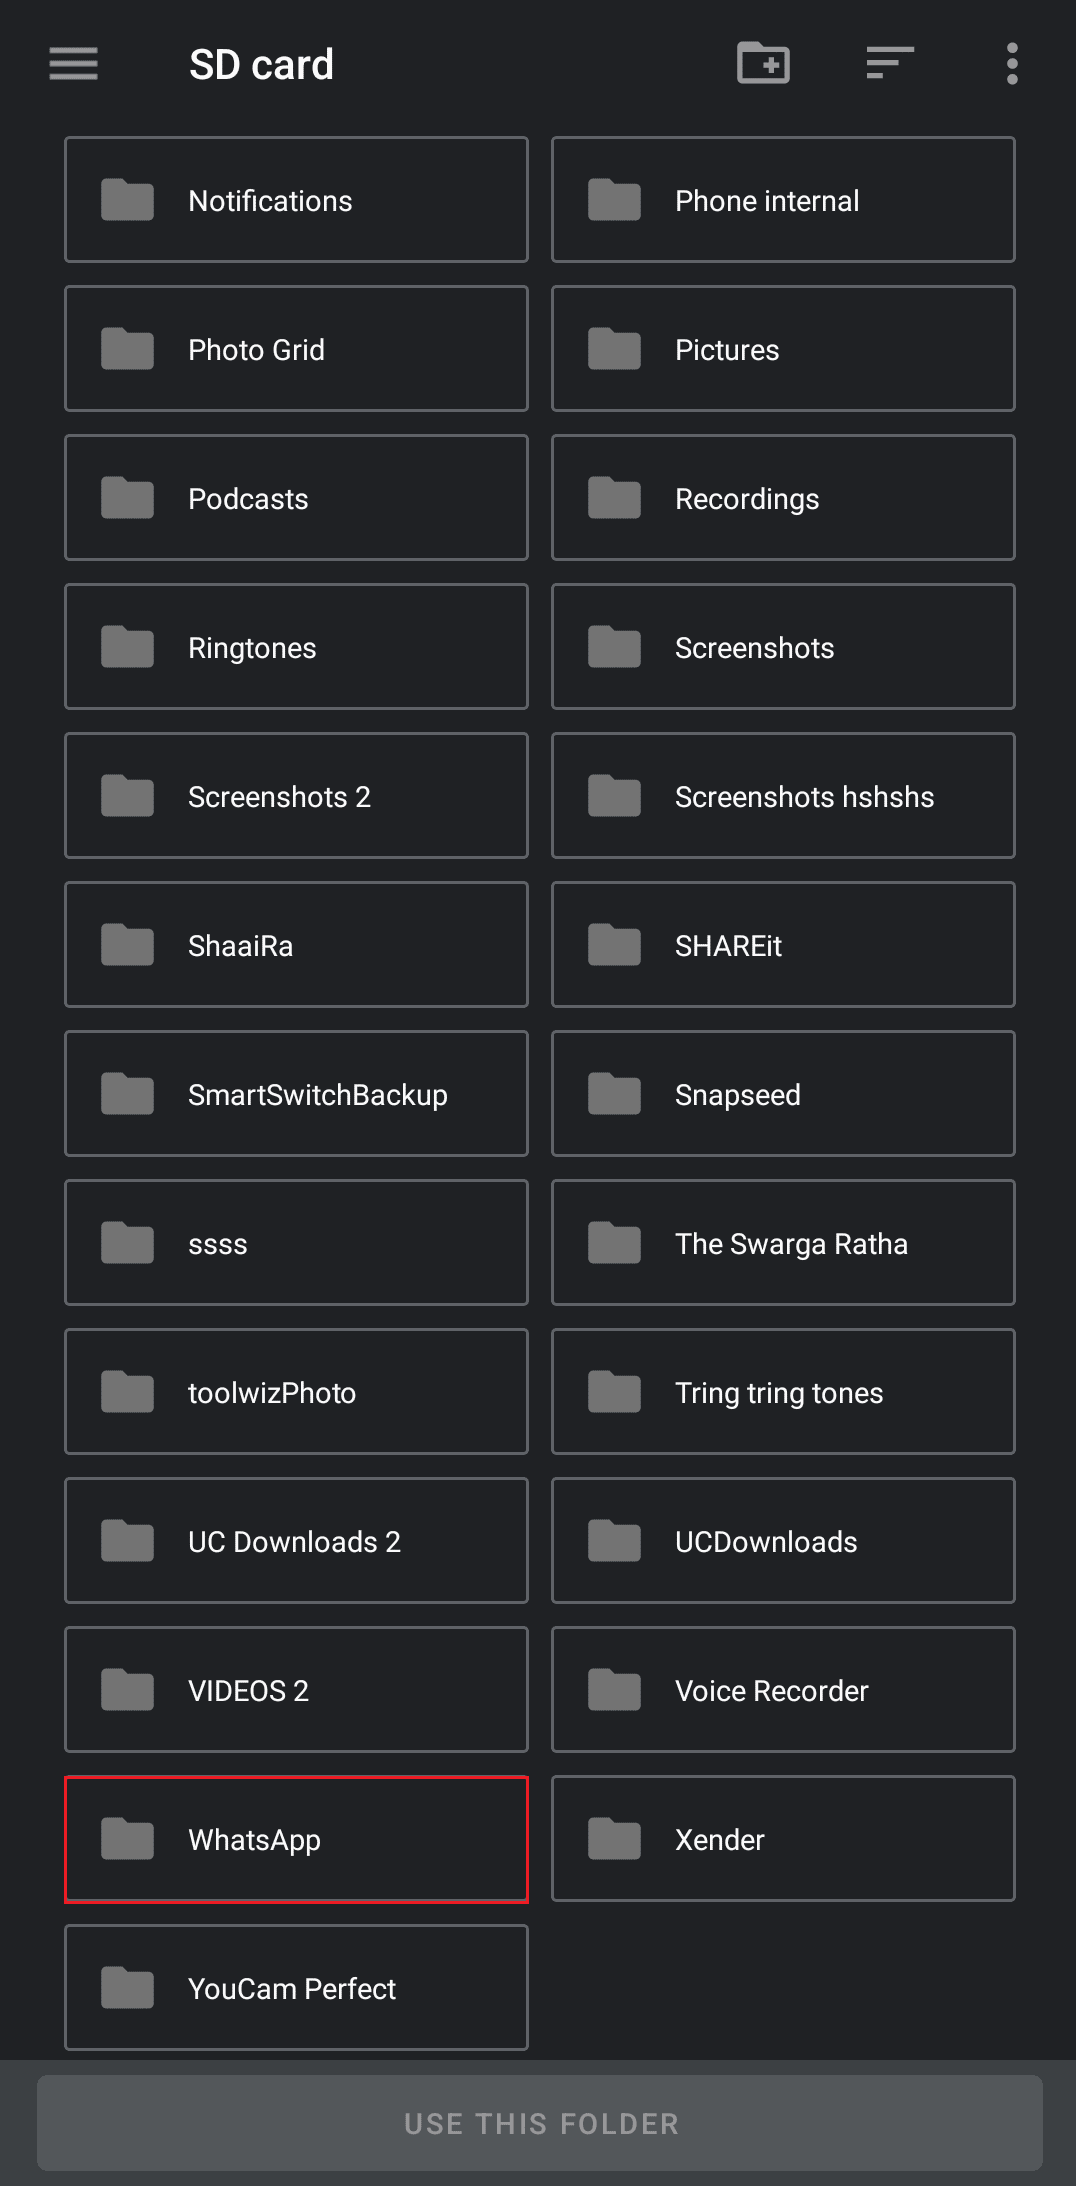The image size is (1076, 2186).
Task: Select the Tring tring tones folder
Action: [x=783, y=1392]
